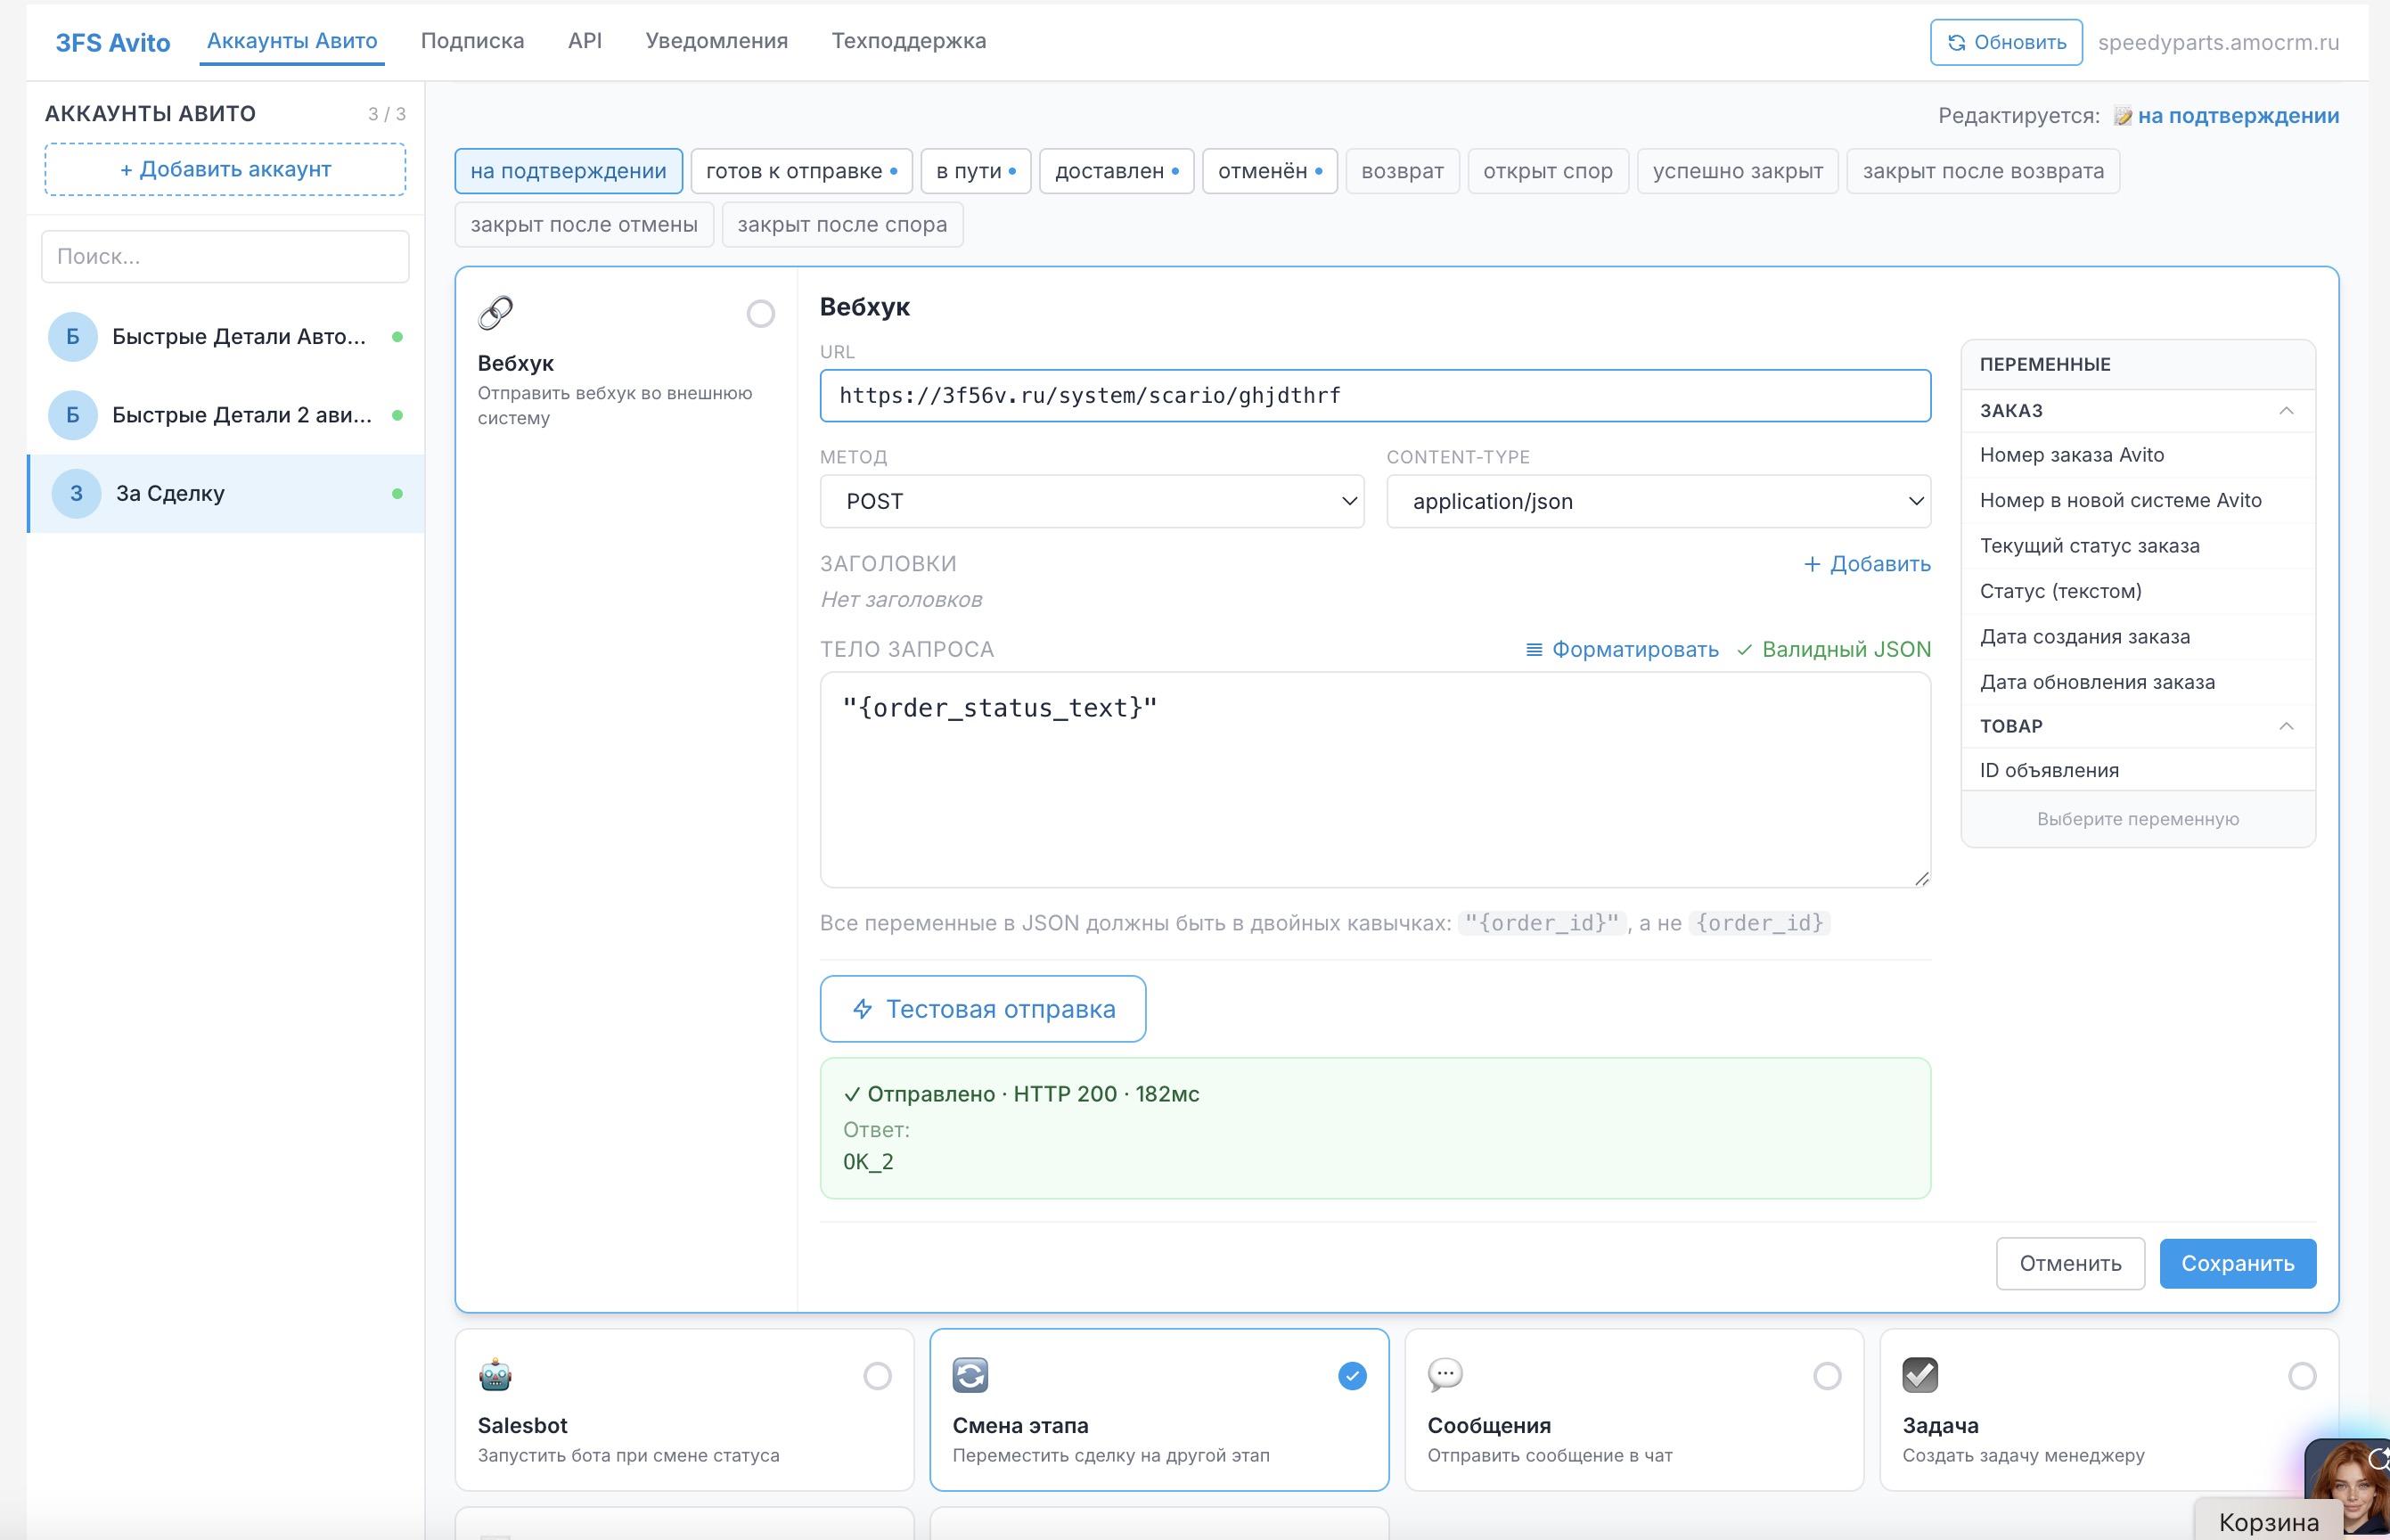Select the закрыт после спора status tab

click(x=842, y=225)
